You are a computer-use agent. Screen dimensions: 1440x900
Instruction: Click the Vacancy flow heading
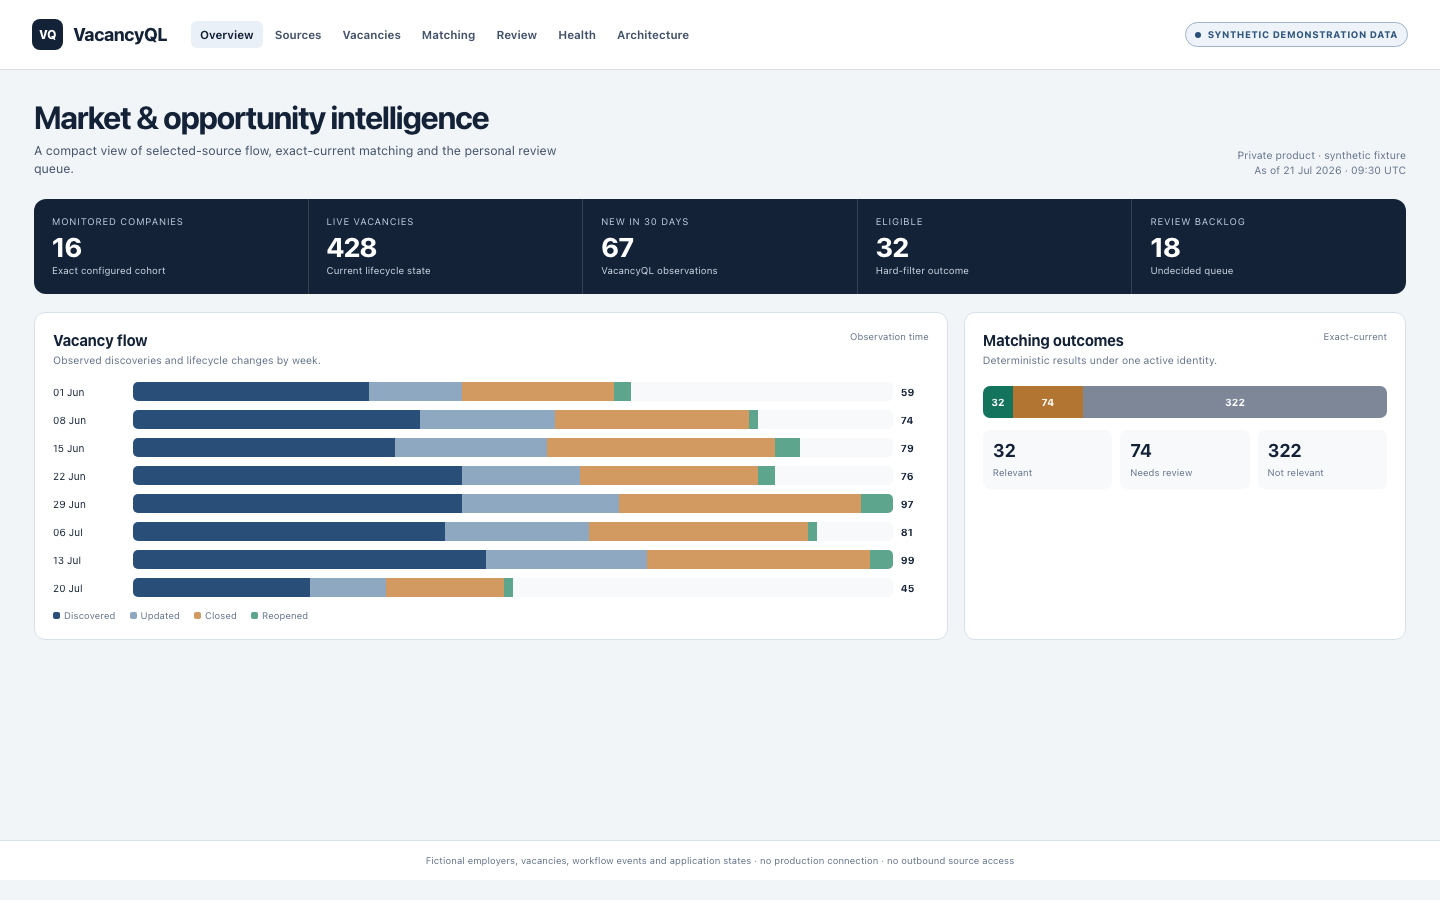pos(100,341)
